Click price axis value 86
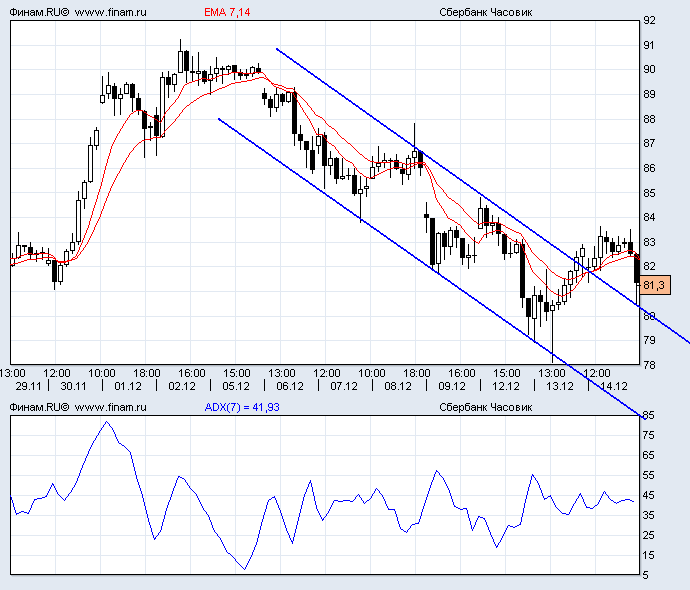Screen dimensions: 690x590 [649, 168]
